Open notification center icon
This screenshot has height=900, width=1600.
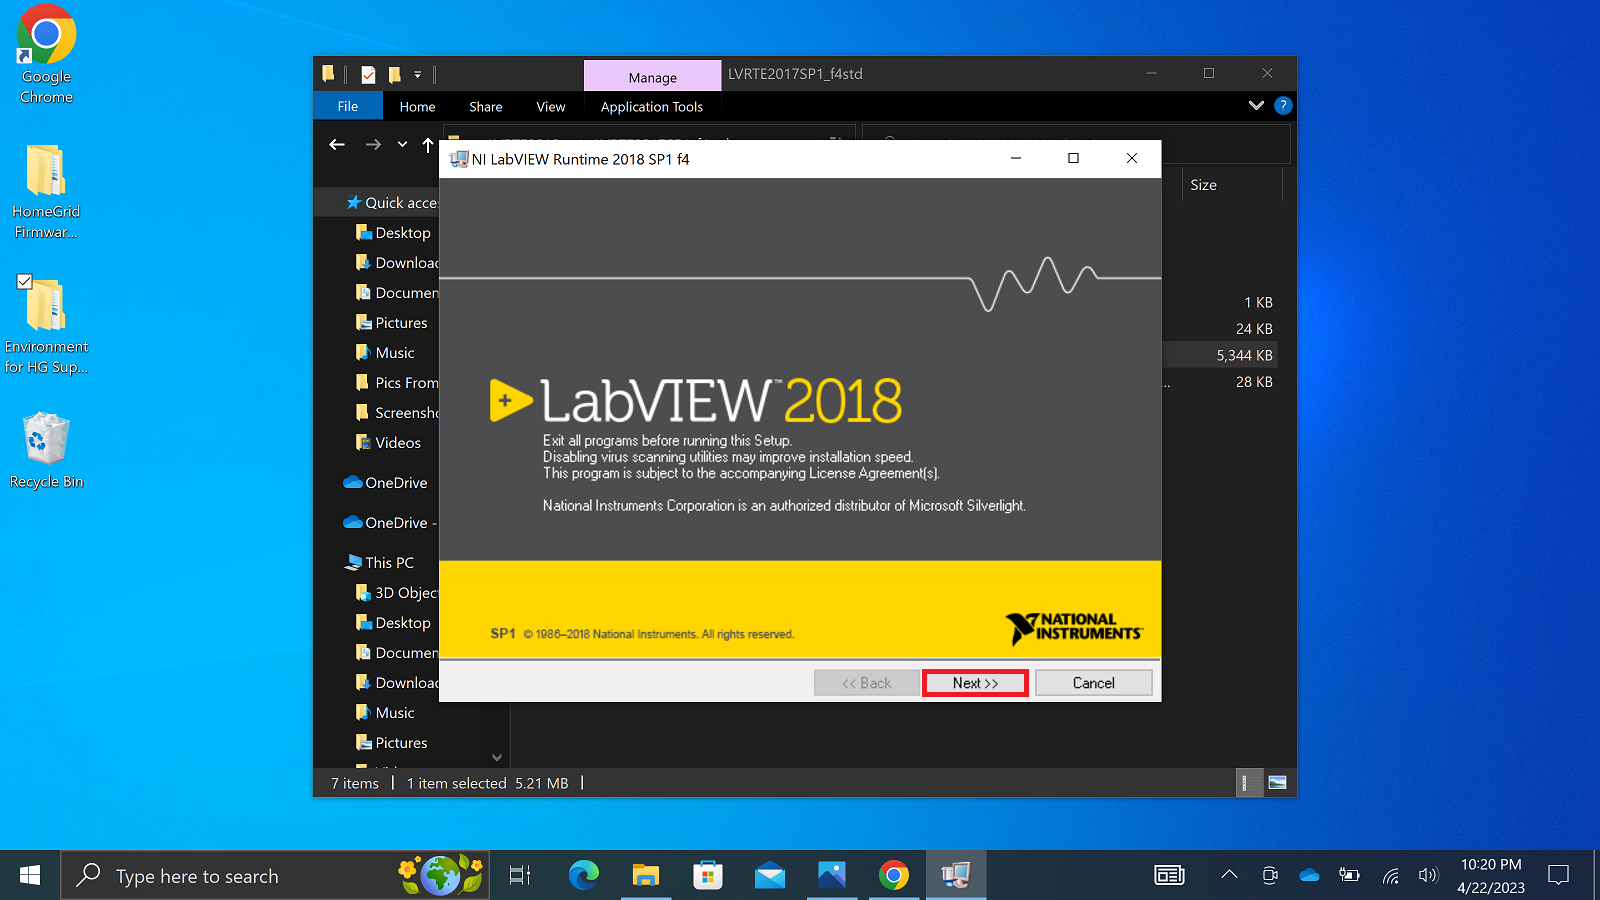[1558, 875]
